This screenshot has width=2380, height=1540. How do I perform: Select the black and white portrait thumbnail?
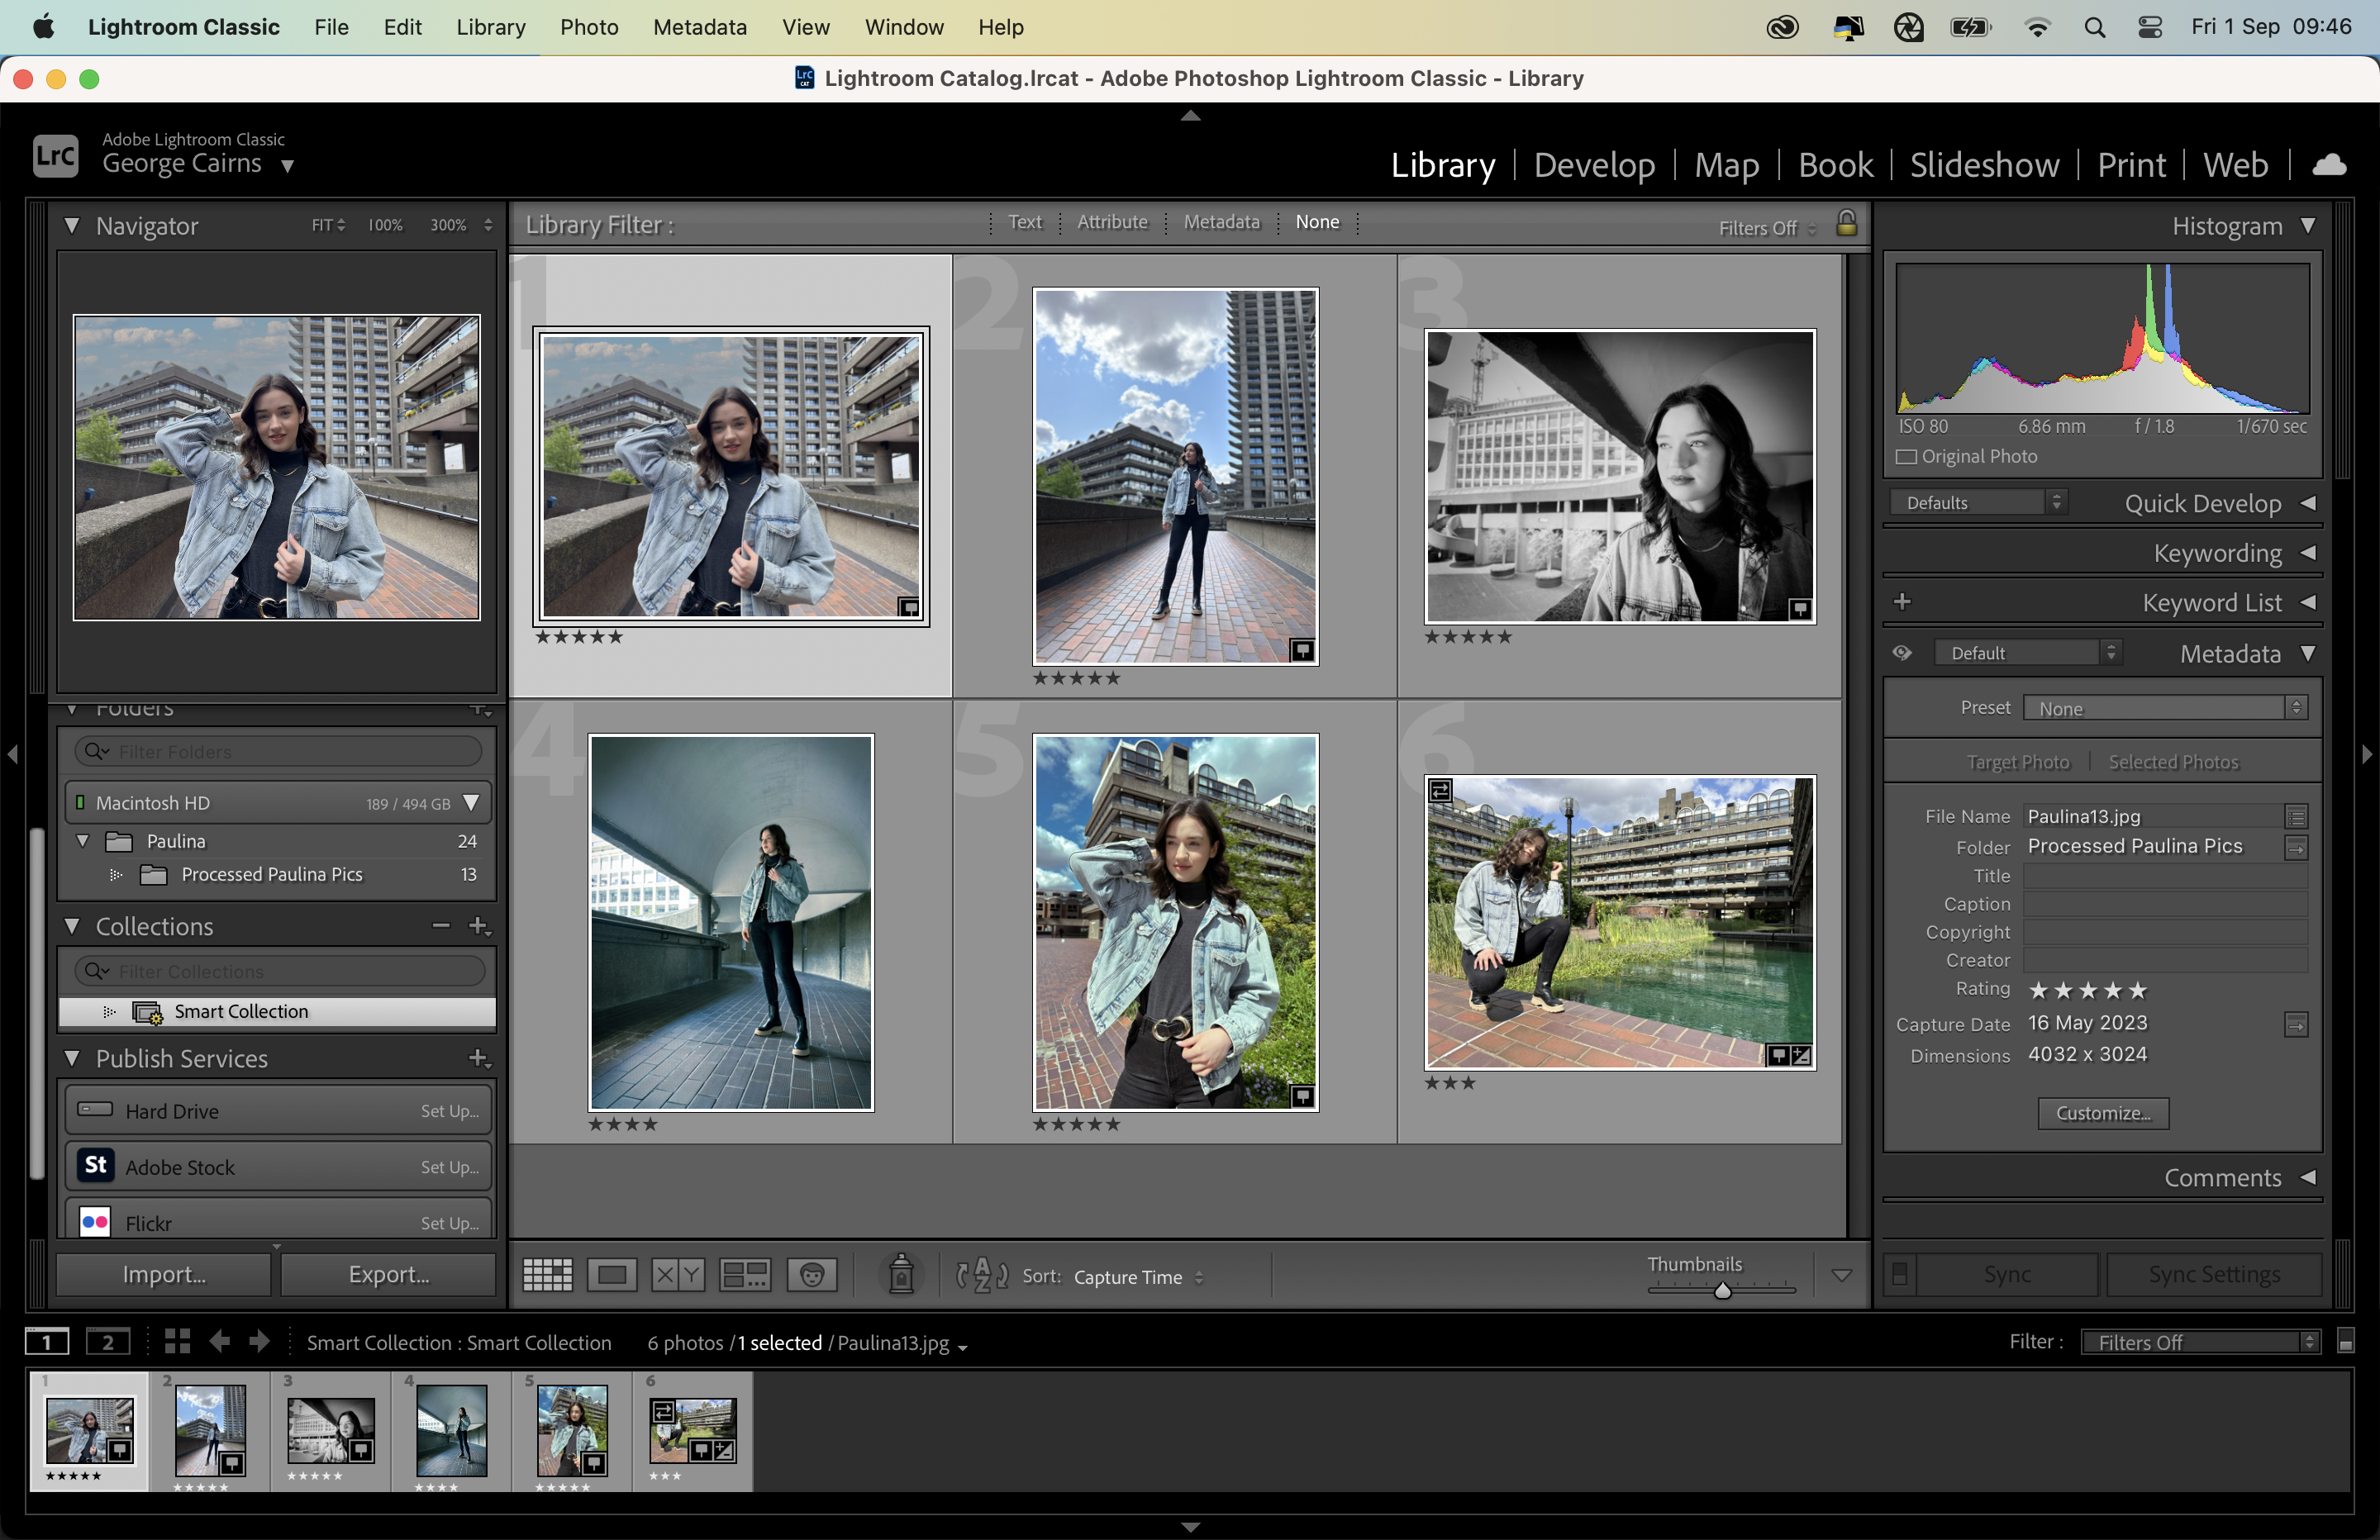click(x=1619, y=476)
